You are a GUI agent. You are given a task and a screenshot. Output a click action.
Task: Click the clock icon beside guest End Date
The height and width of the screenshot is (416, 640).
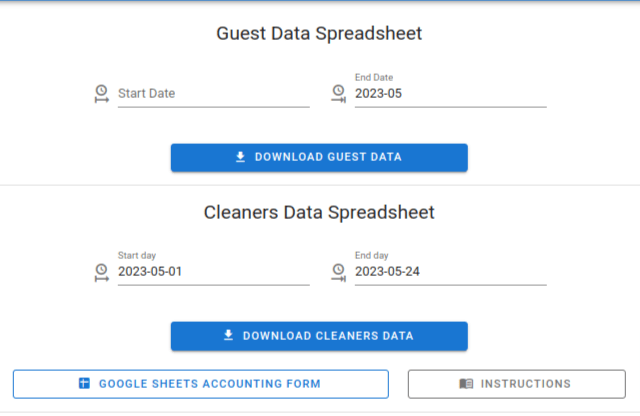[338, 93]
